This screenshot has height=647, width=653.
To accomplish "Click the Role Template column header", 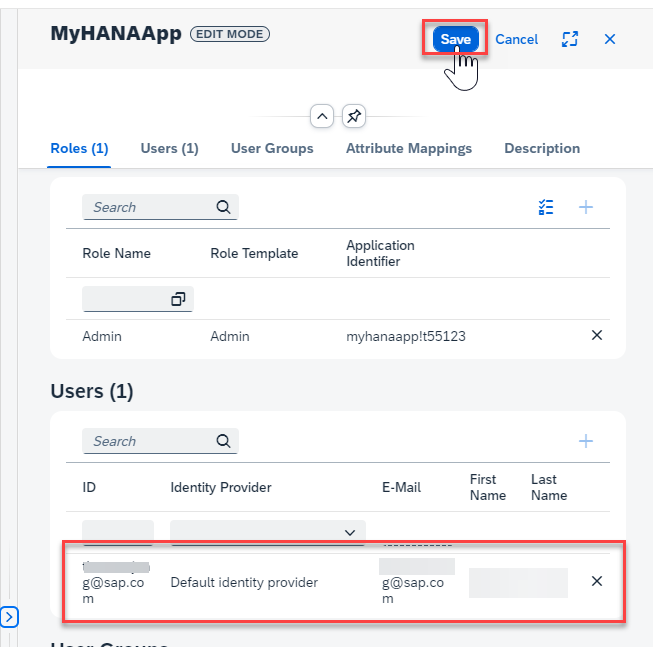I will 254,253.
